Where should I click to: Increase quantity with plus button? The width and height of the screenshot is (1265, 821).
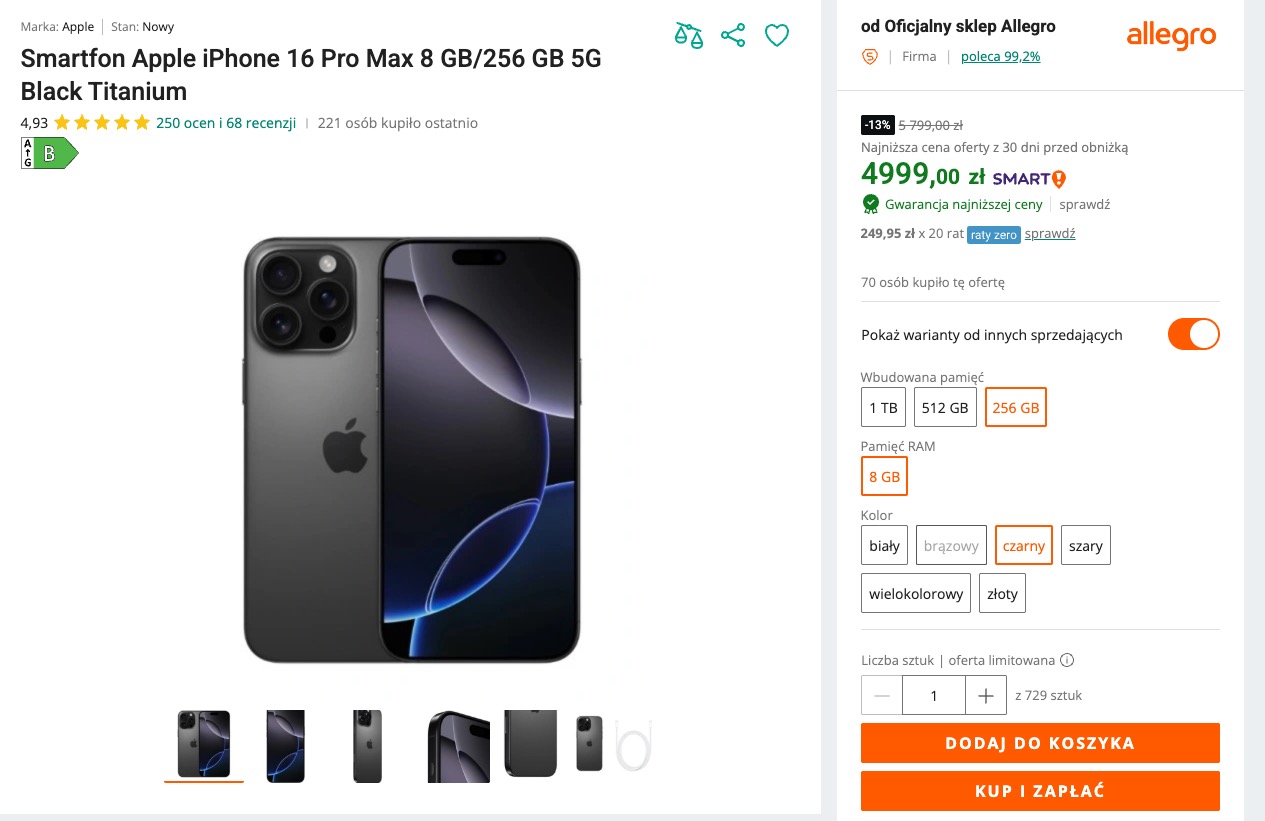[986, 695]
